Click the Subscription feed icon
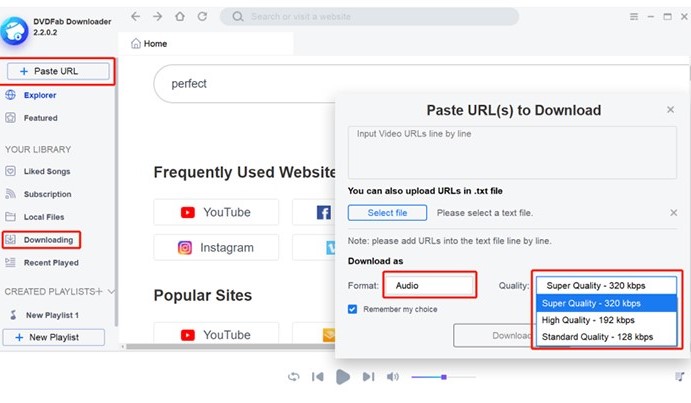Viewport: 691px width, 403px height. coord(11,194)
